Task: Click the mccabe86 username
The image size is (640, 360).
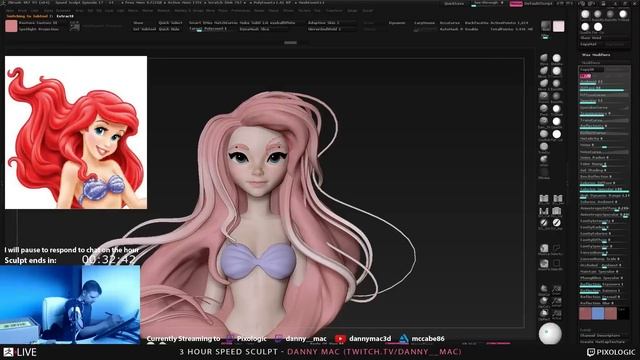Action: tap(428, 339)
